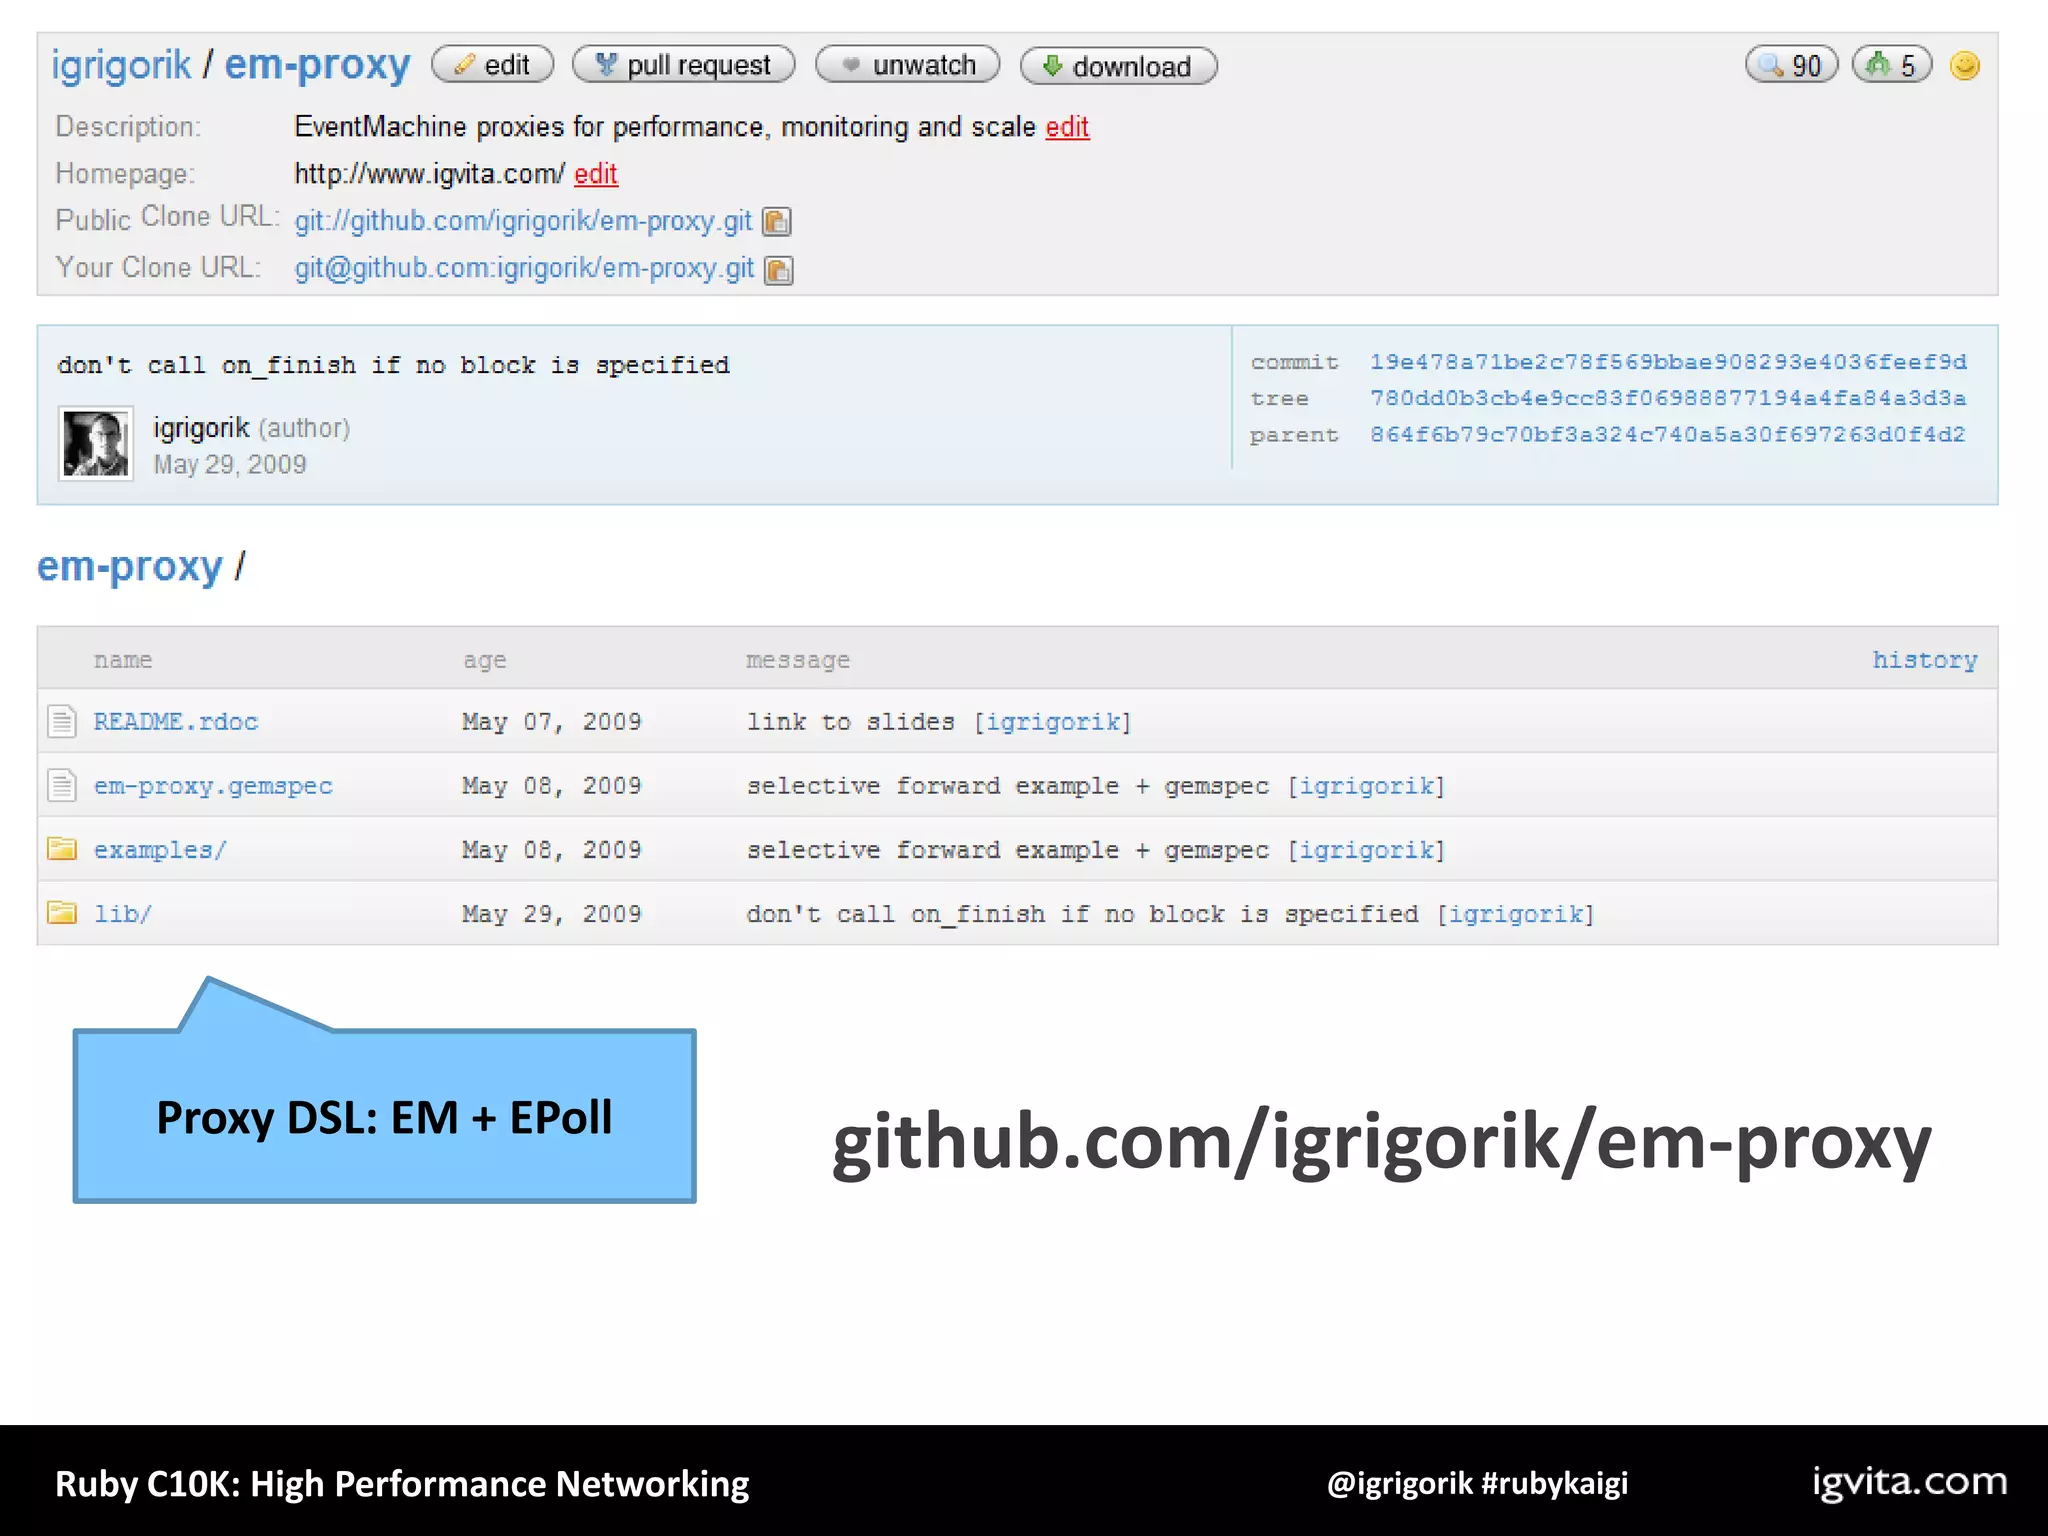Click the name column header
The height and width of the screenshot is (1536, 2048).
[x=123, y=660]
